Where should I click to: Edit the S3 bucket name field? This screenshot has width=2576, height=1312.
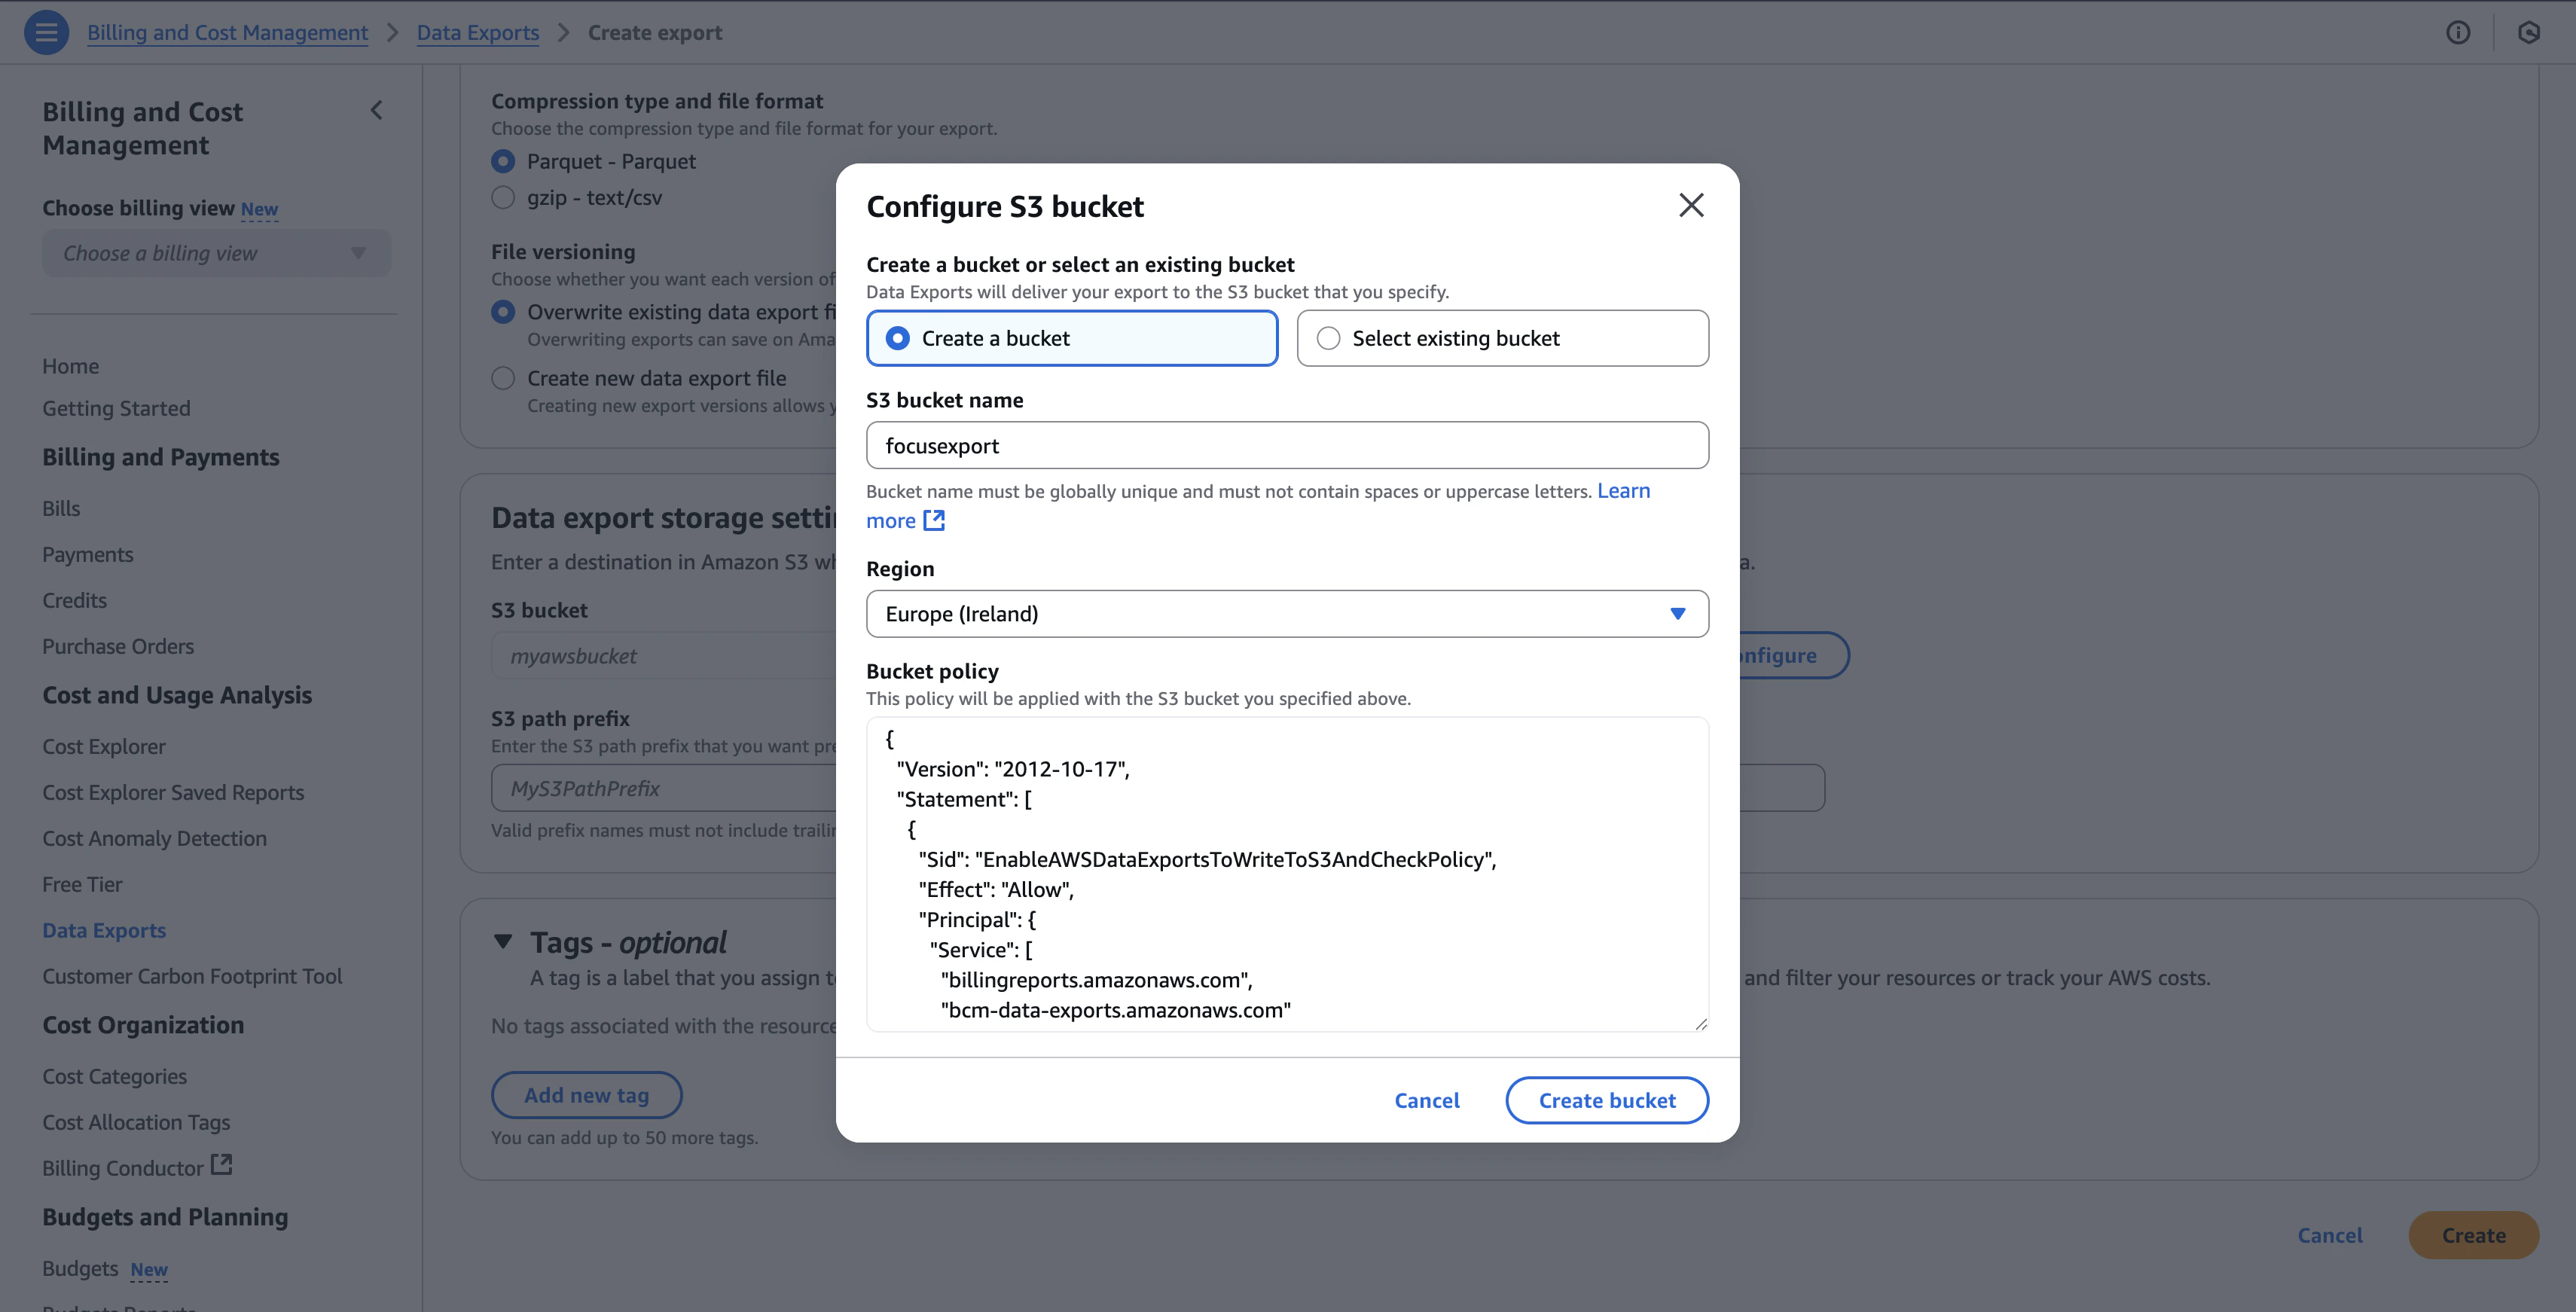click(x=1287, y=445)
